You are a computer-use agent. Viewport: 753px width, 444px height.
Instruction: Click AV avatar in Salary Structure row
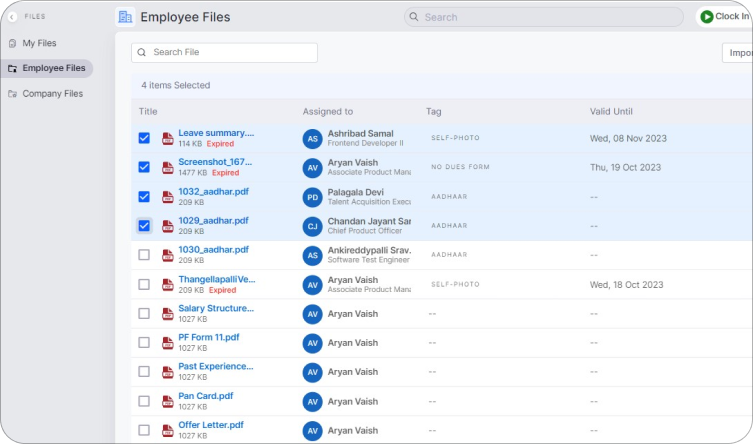pos(313,314)
